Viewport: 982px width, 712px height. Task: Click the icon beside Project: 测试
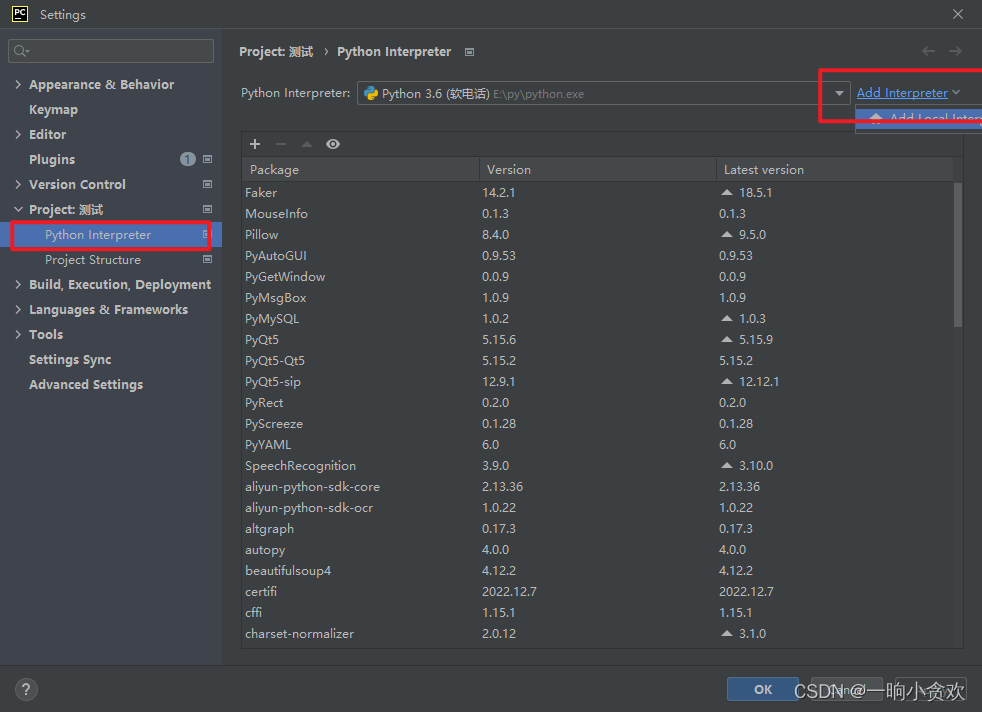(x=207, y=209)
